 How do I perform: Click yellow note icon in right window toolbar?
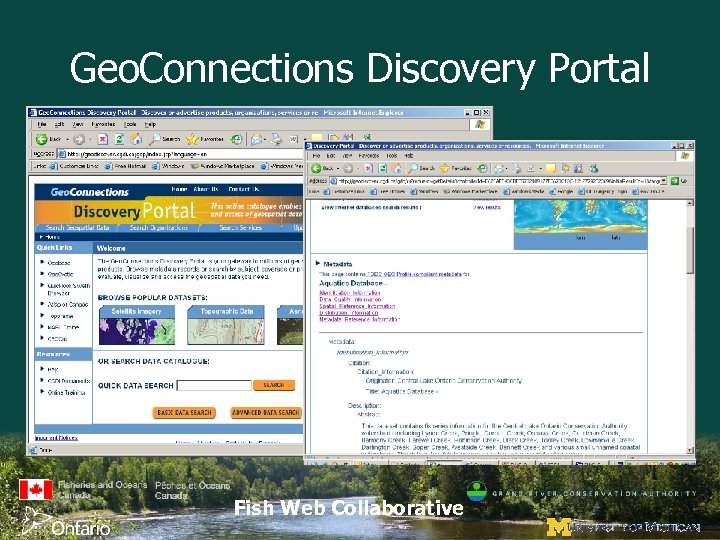coord(551,169)
